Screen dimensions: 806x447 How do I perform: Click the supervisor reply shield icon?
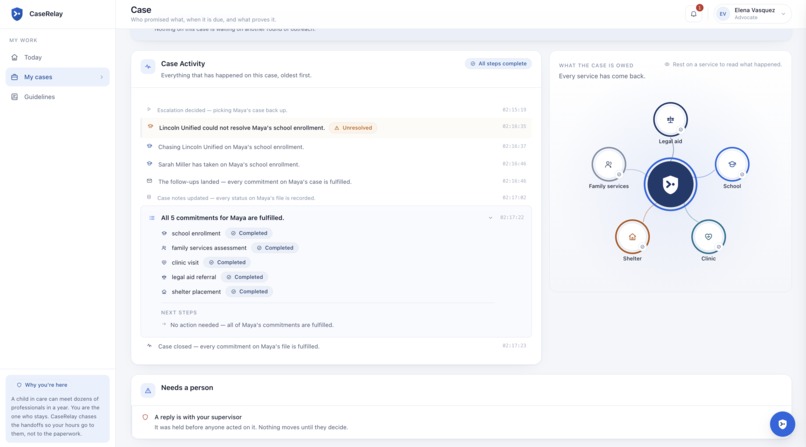(x=145, y=417)
